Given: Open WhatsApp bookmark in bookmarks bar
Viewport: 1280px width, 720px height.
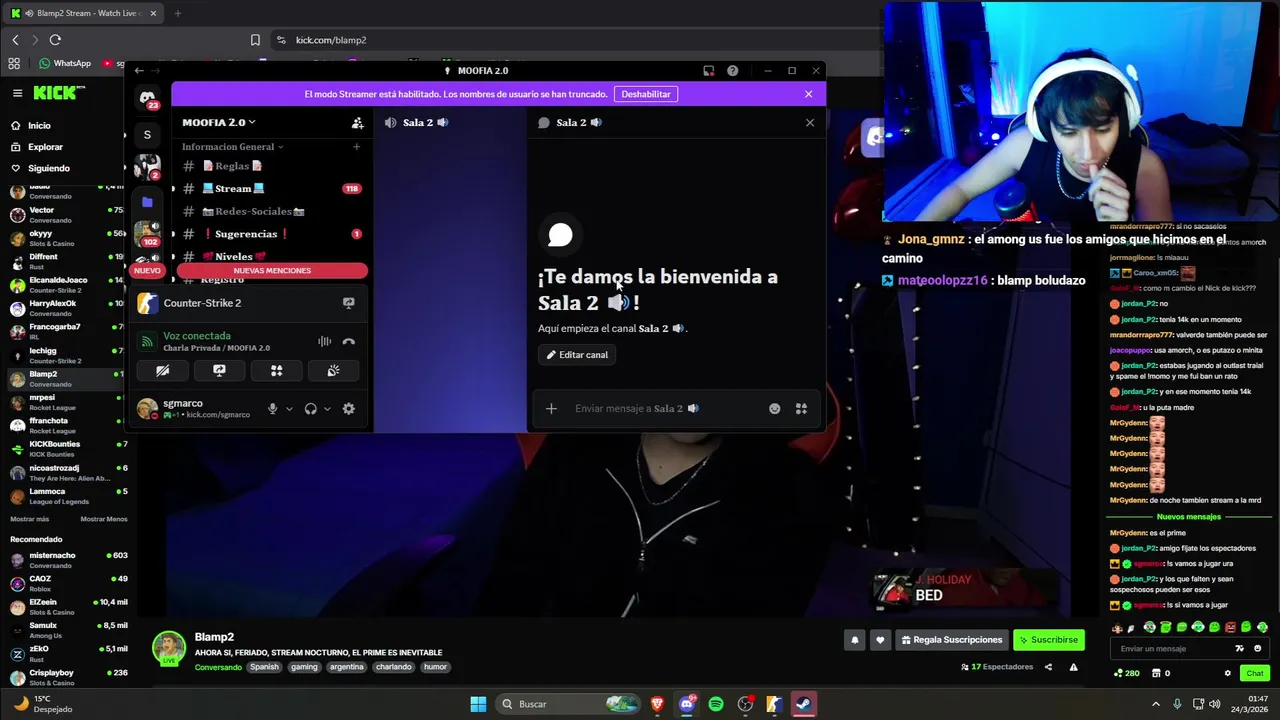Looking at the screenshot, I should (x=65, y=63).
